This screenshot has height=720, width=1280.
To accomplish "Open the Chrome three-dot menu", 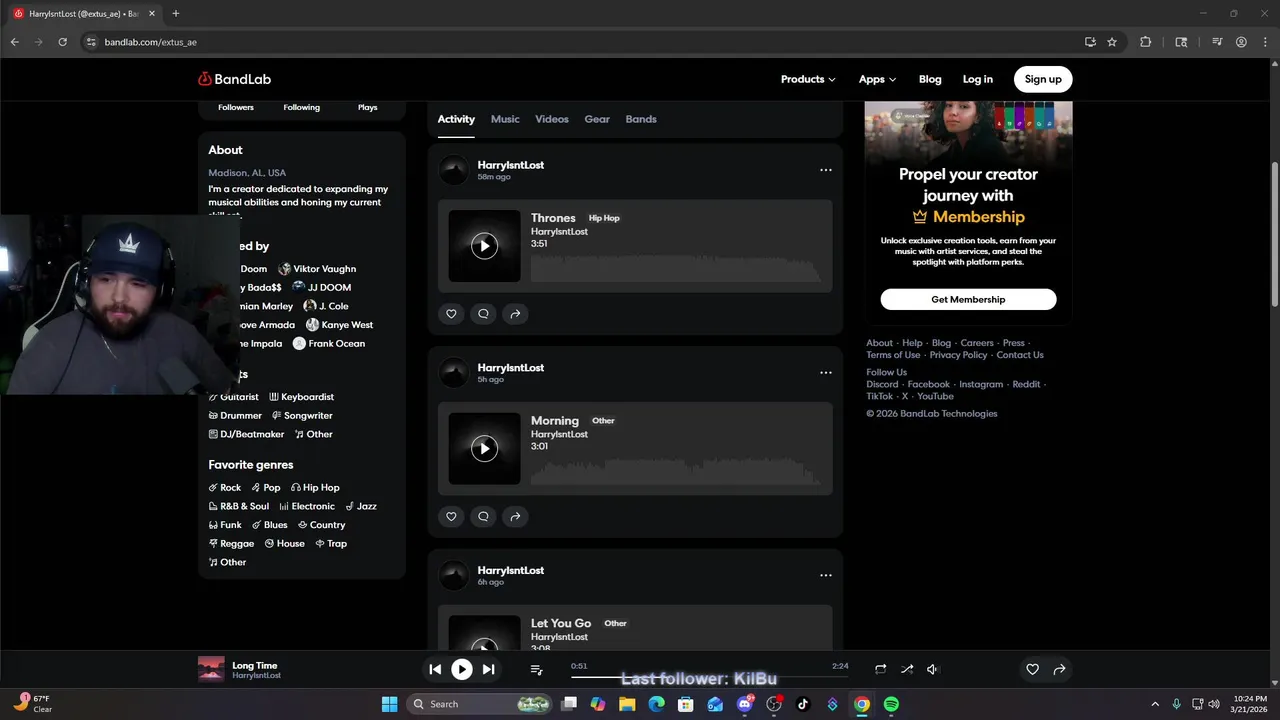I will click(x=1264, y=42).
